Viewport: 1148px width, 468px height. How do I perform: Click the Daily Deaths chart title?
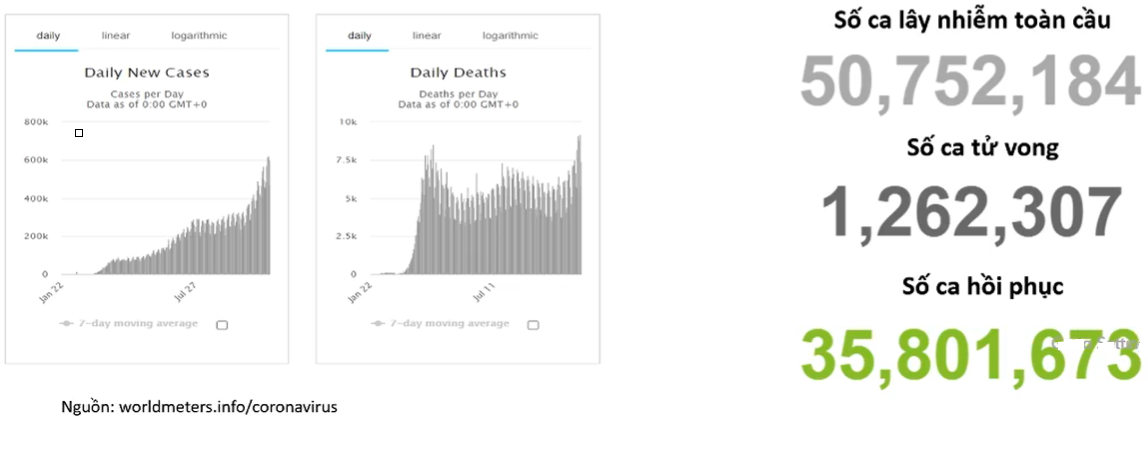[x=458, y=73]
